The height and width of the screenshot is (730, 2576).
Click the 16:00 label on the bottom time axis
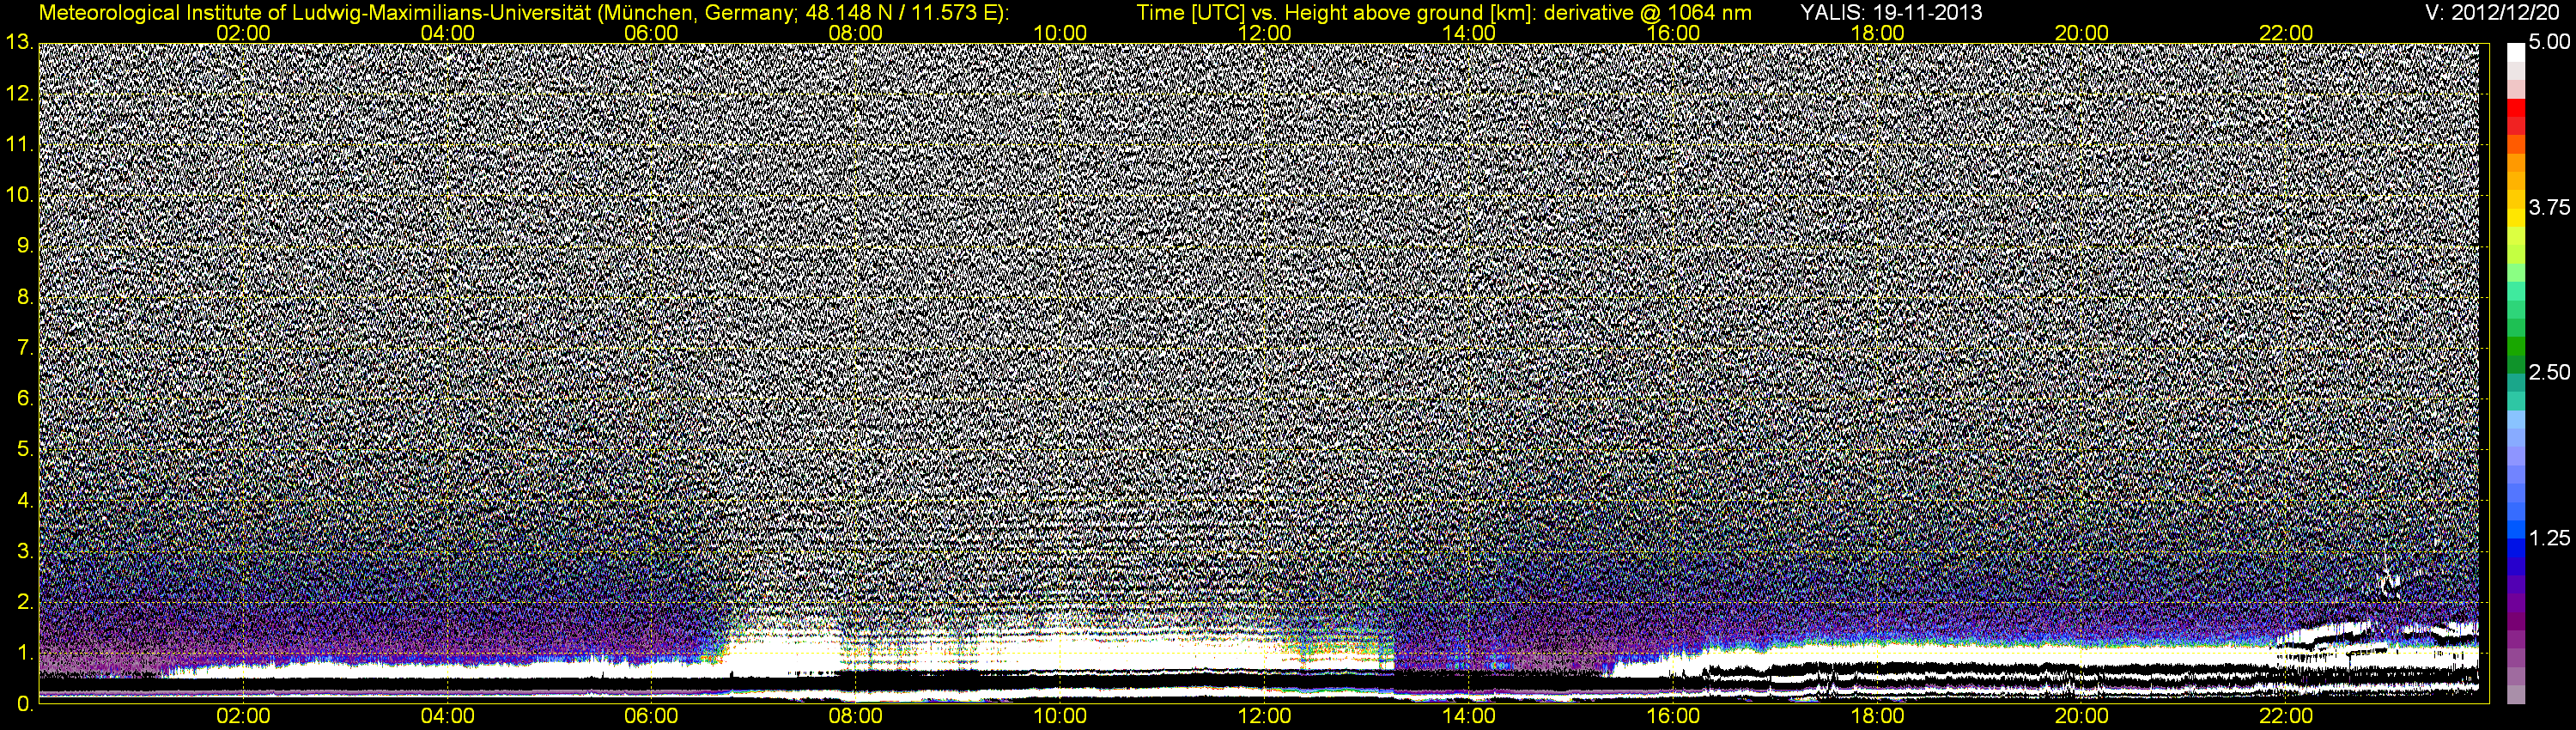[1673, 717]
